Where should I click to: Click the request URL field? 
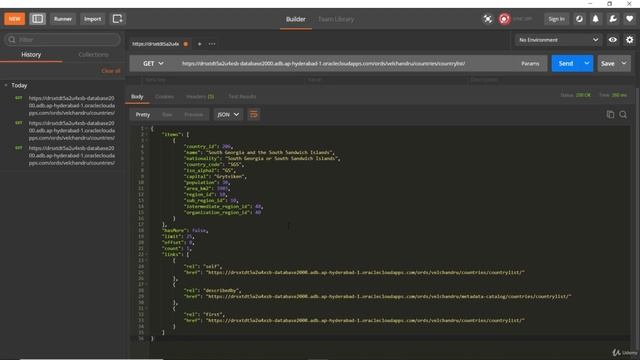[x=323, y=64]
